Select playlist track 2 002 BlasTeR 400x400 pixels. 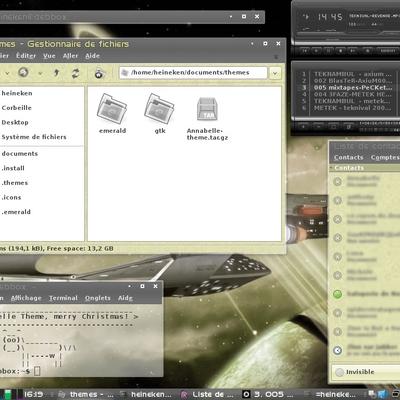[353, 81]
